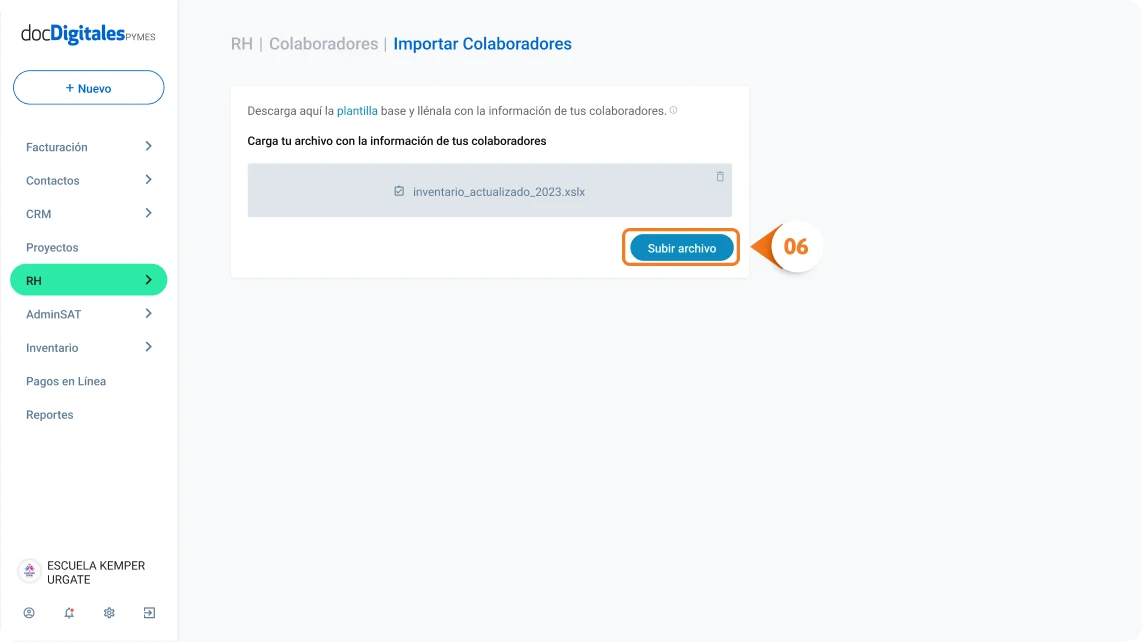Image resolution: width=1142 pixels, height=642 pixels.
Task: Select the RH menu item
Action: (89, 280)
